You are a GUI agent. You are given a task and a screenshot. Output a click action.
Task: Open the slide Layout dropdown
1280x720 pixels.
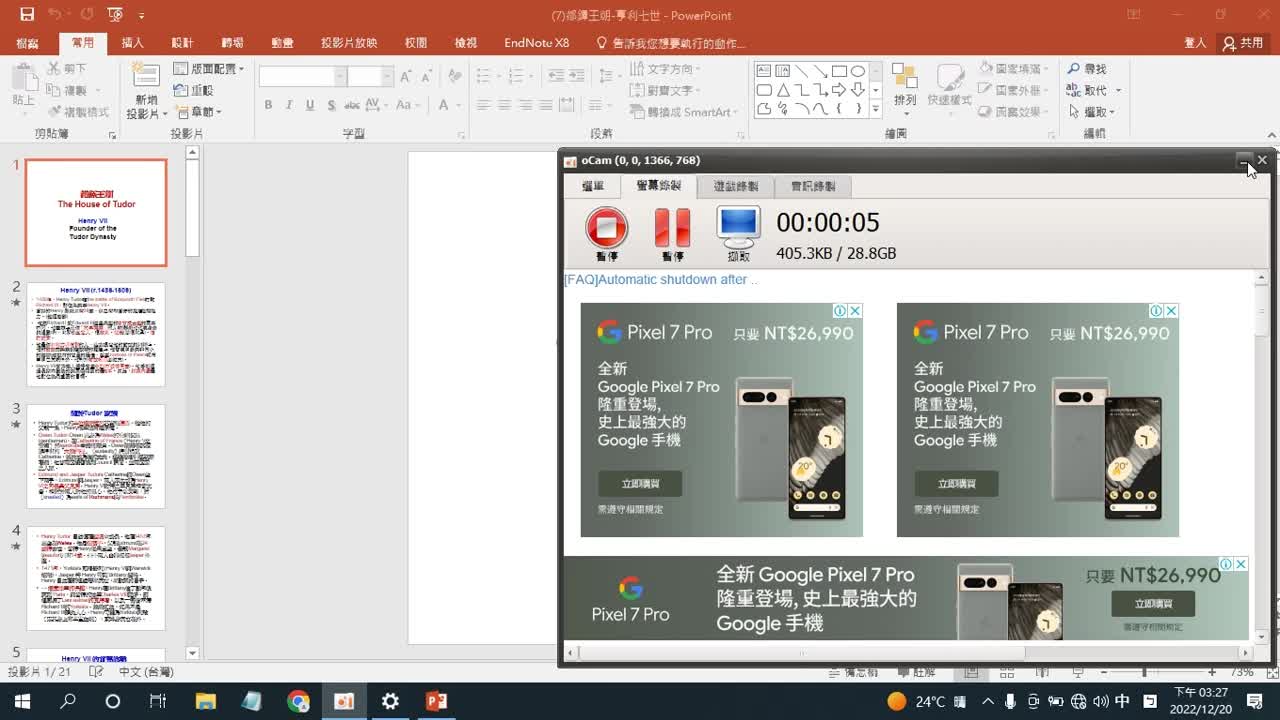[209, 68]
